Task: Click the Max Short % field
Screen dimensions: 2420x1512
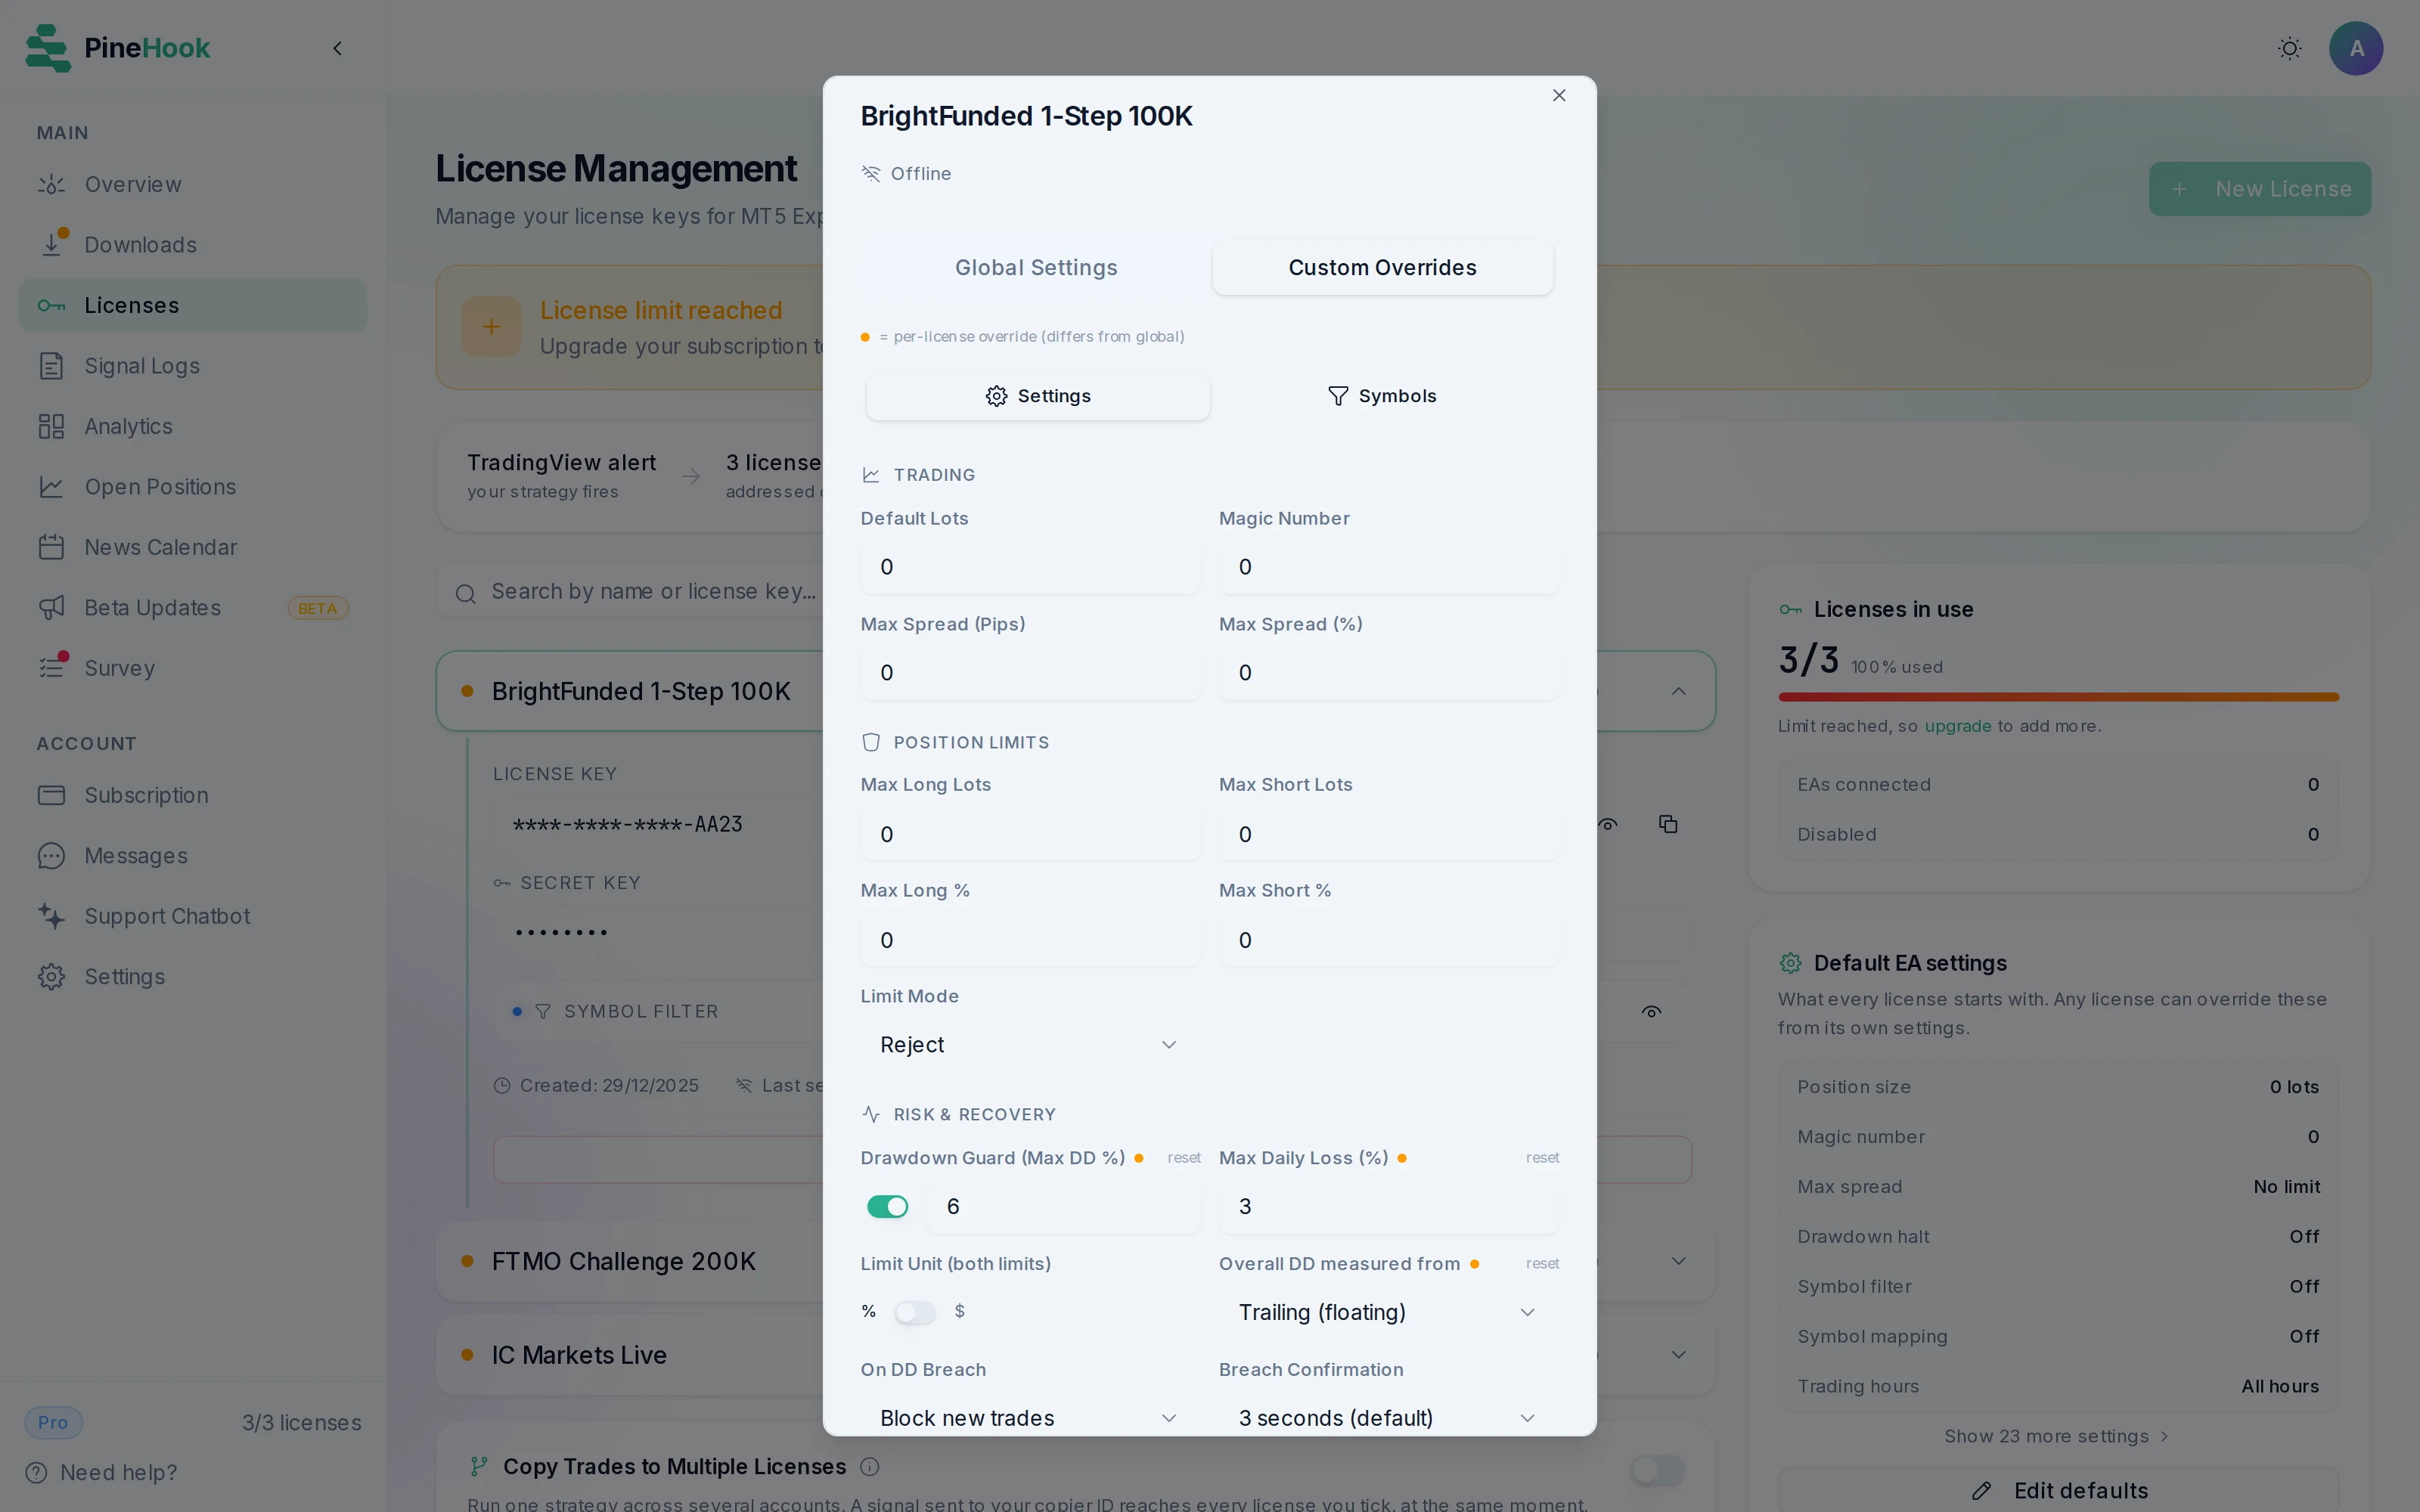Action: 1388,940
